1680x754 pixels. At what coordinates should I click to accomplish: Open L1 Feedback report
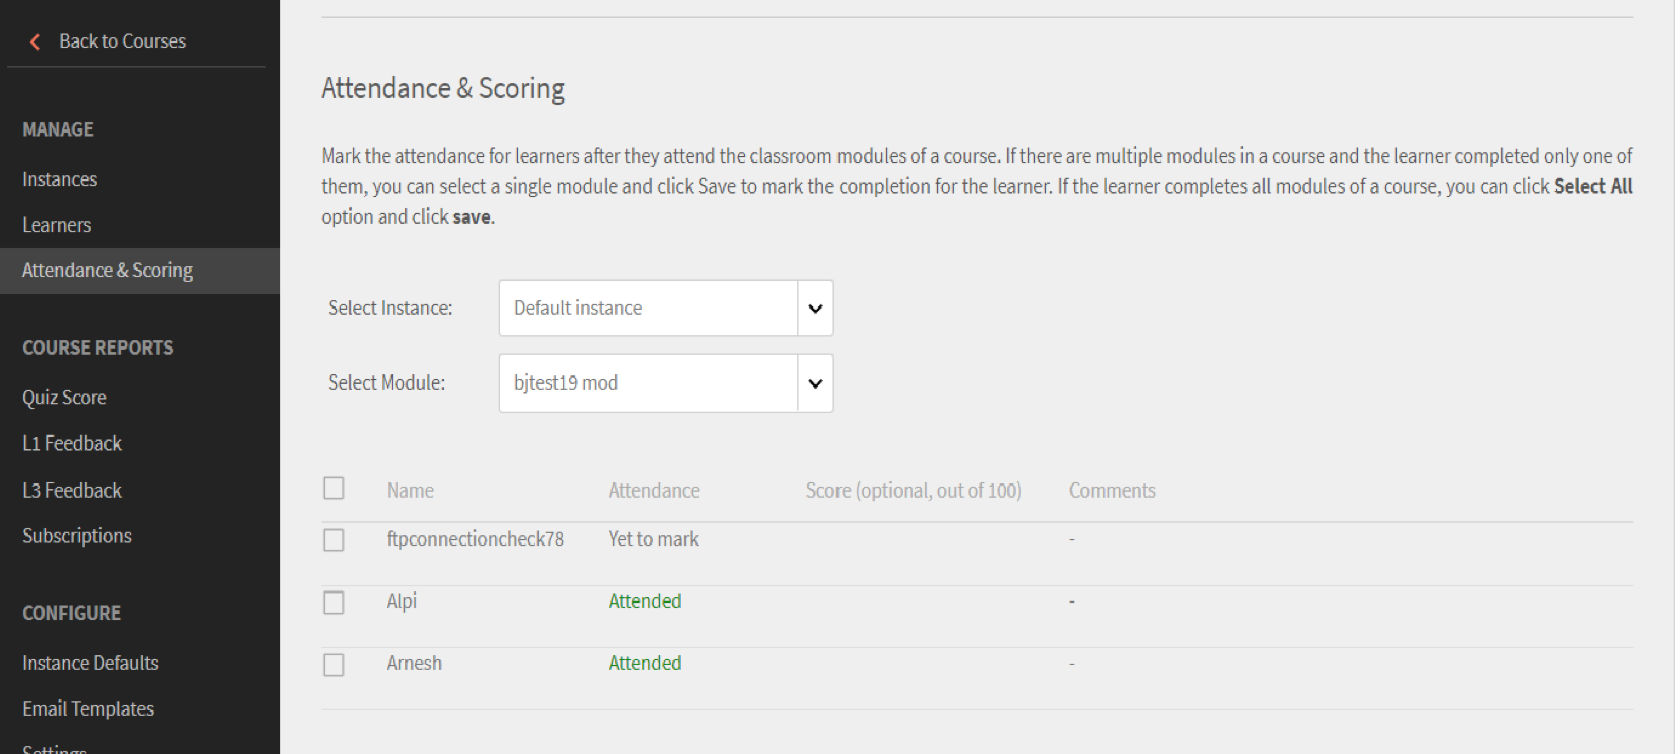tap(72, 443)
